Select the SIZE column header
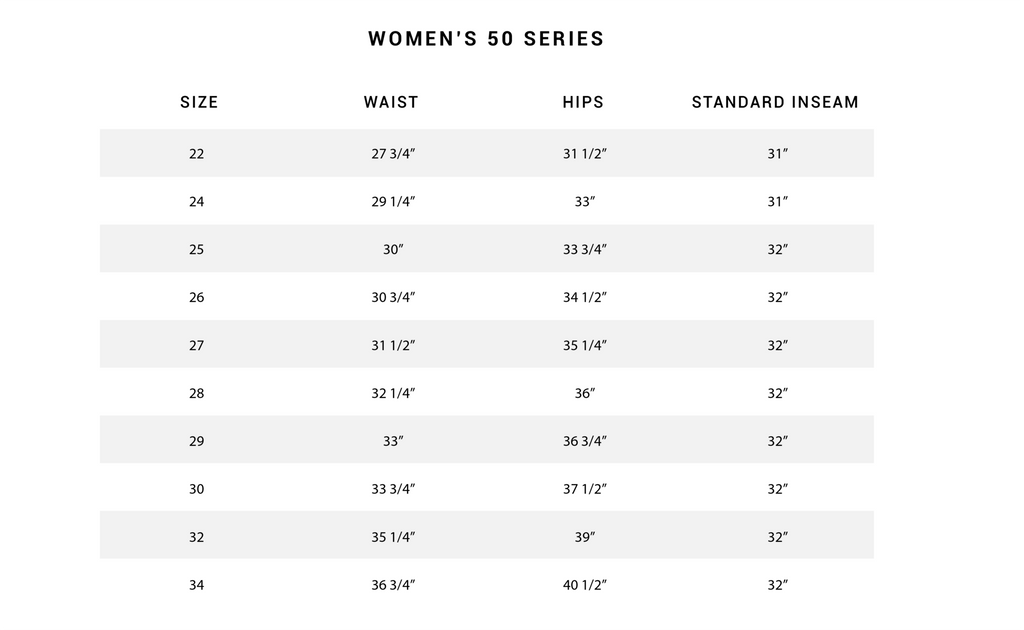The width and height of the screenshot is (1024, 630). (x=199, y=102)
